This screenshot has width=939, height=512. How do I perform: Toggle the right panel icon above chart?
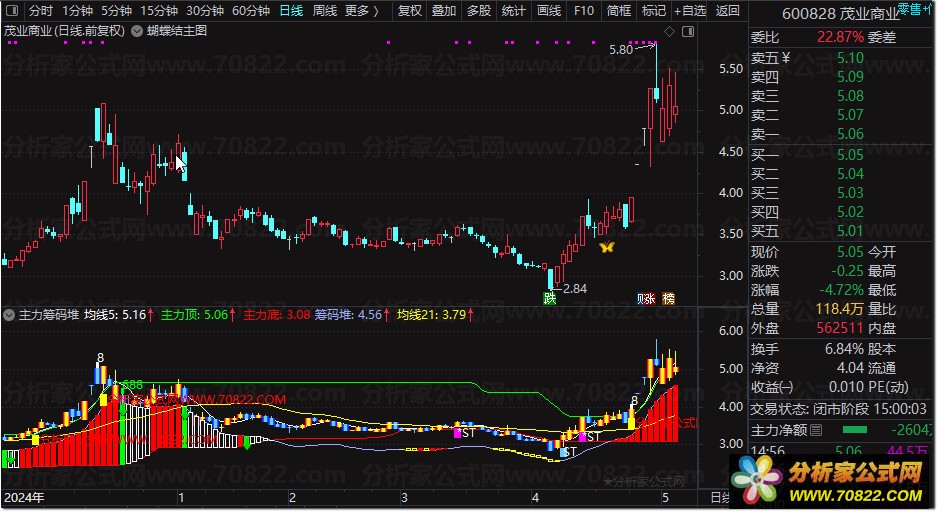[688, 31]
